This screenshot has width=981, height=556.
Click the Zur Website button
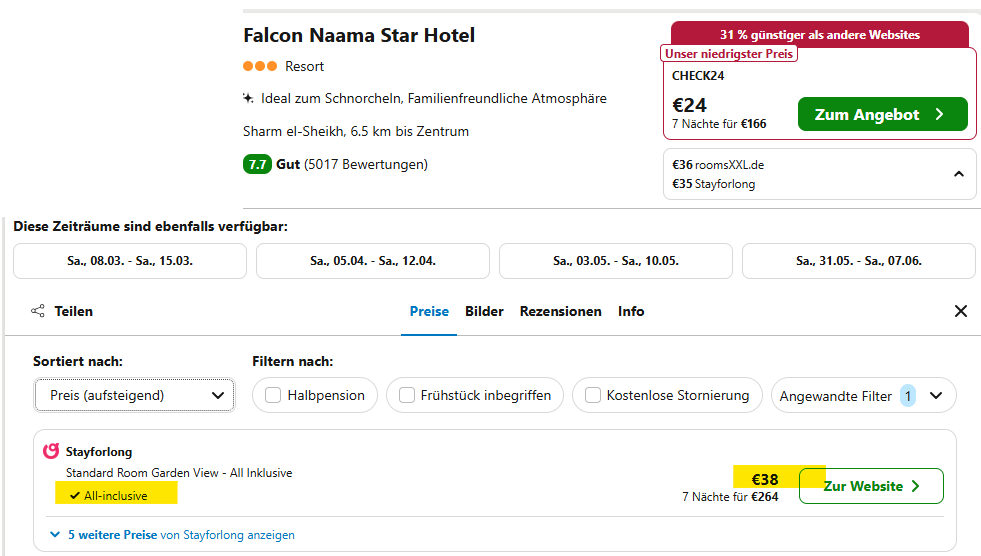(872, 486)
